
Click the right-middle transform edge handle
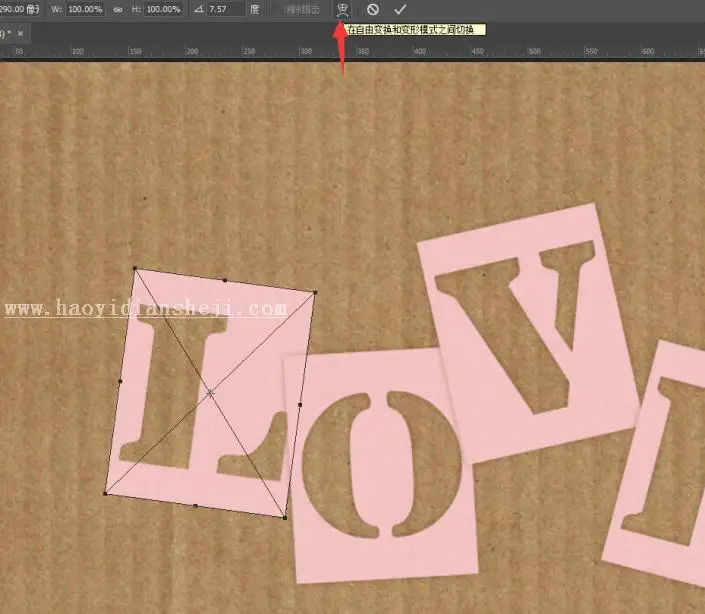300,405
